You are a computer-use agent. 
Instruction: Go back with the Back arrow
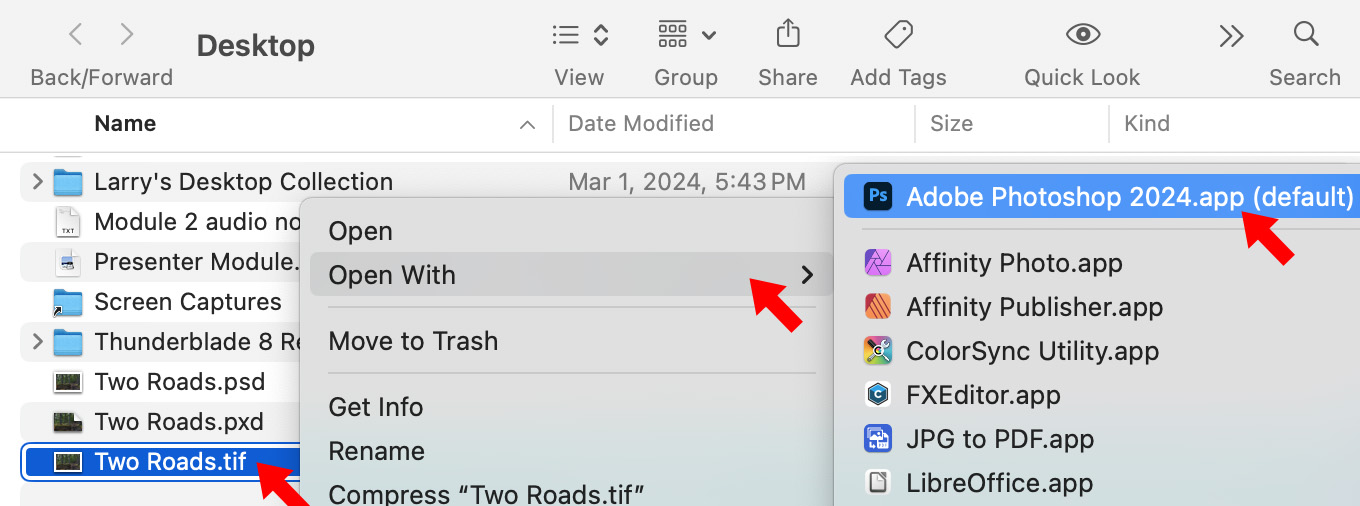pos(75,35)
